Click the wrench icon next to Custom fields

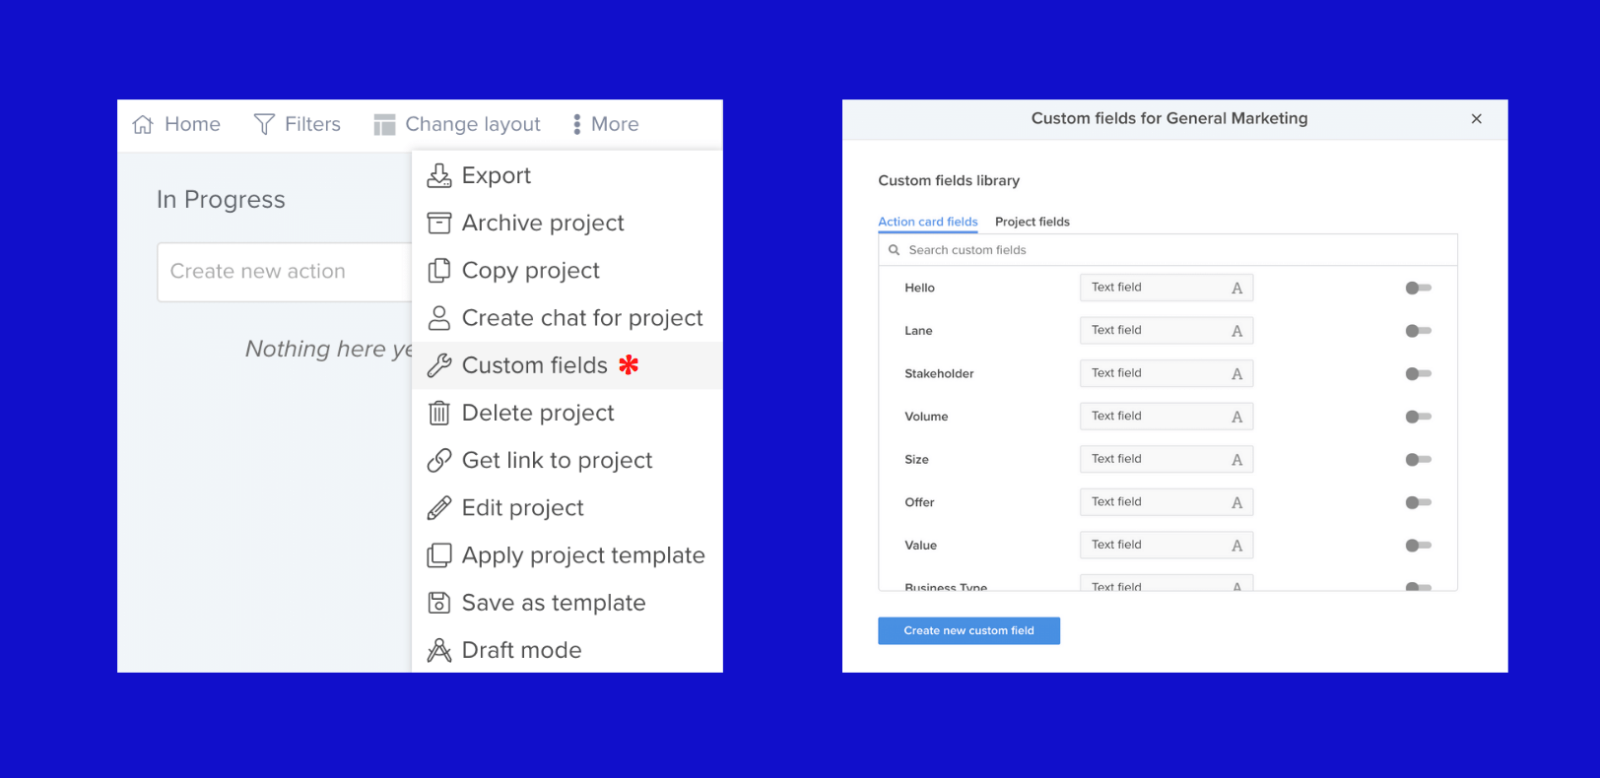[439, 365]
